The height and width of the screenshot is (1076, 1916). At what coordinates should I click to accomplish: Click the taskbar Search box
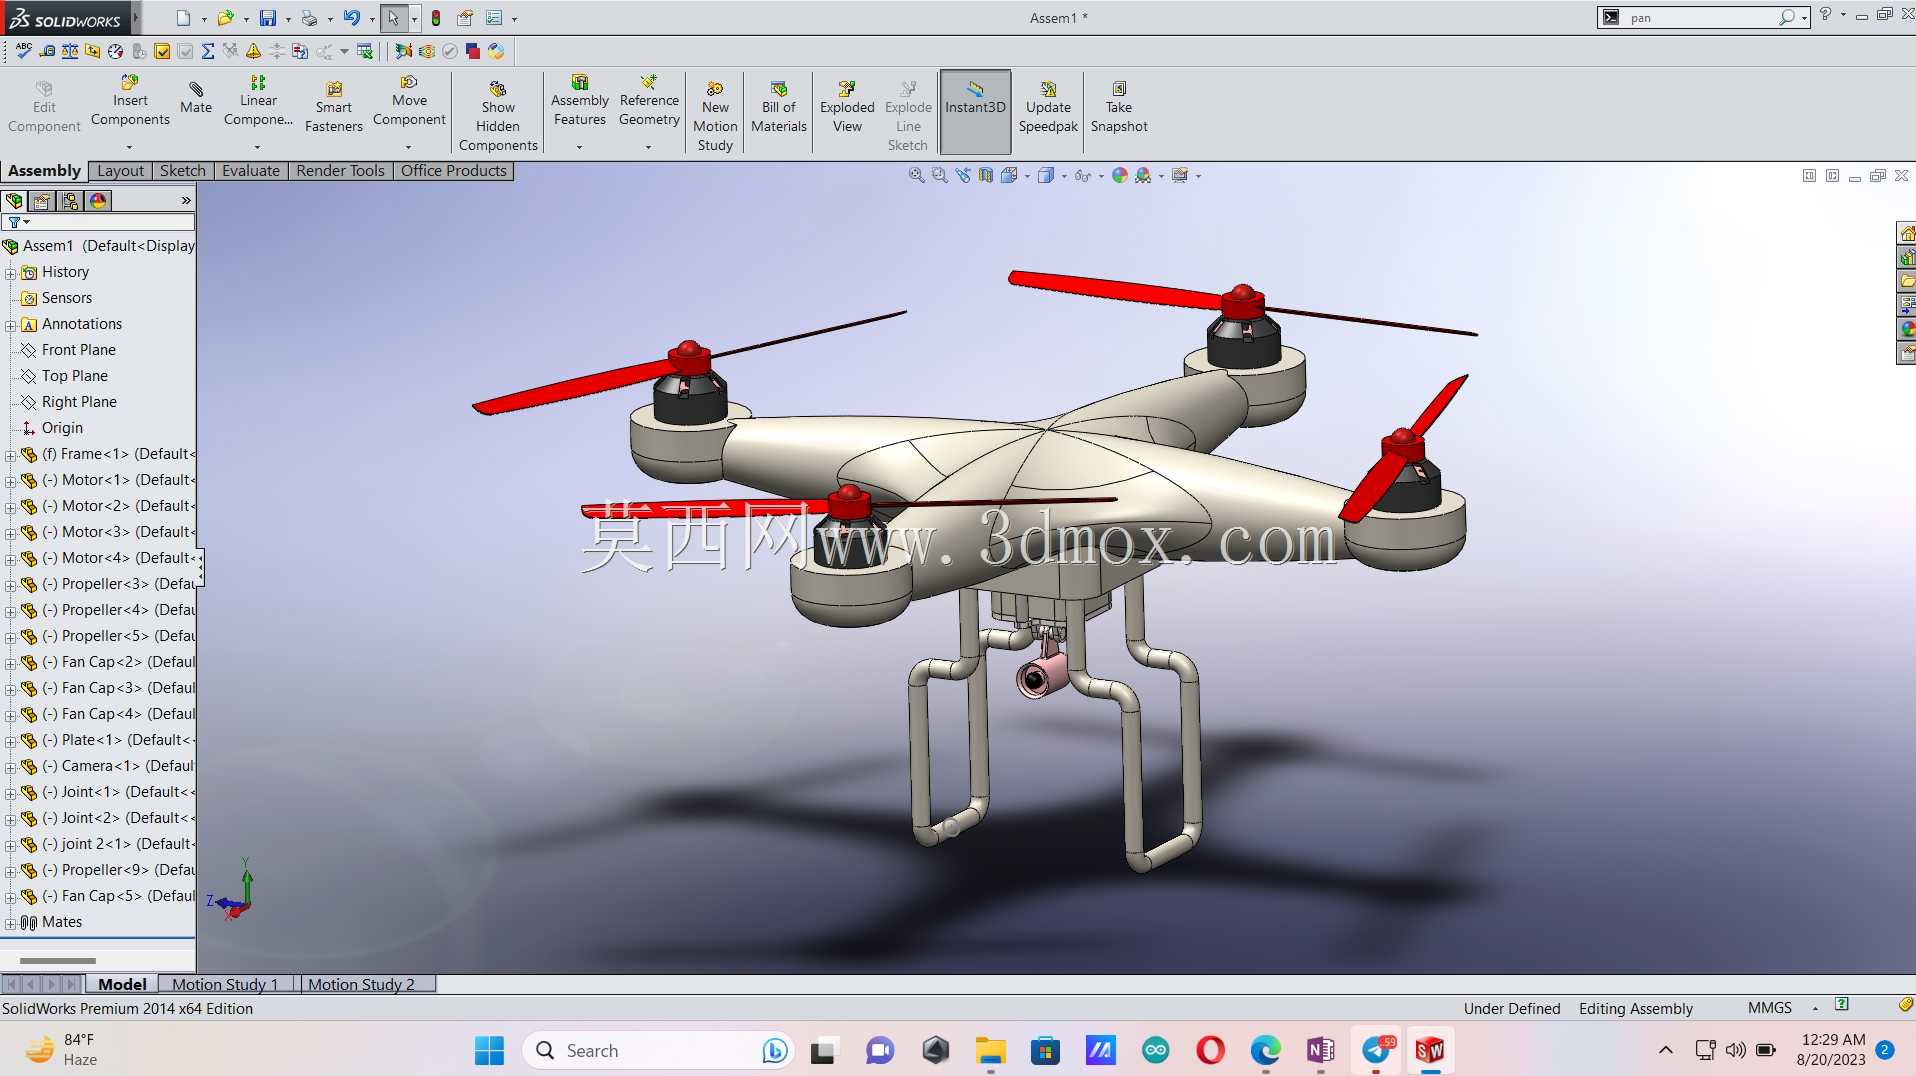[658, 1051]
